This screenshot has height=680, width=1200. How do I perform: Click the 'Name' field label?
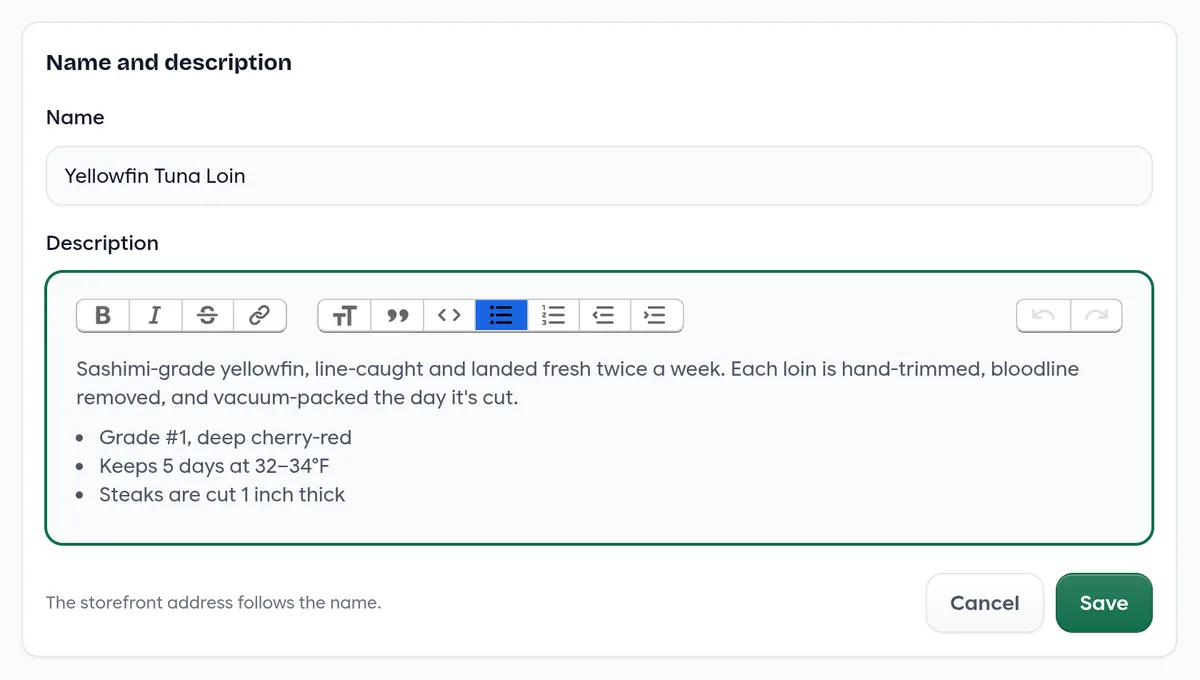point(75,117)
